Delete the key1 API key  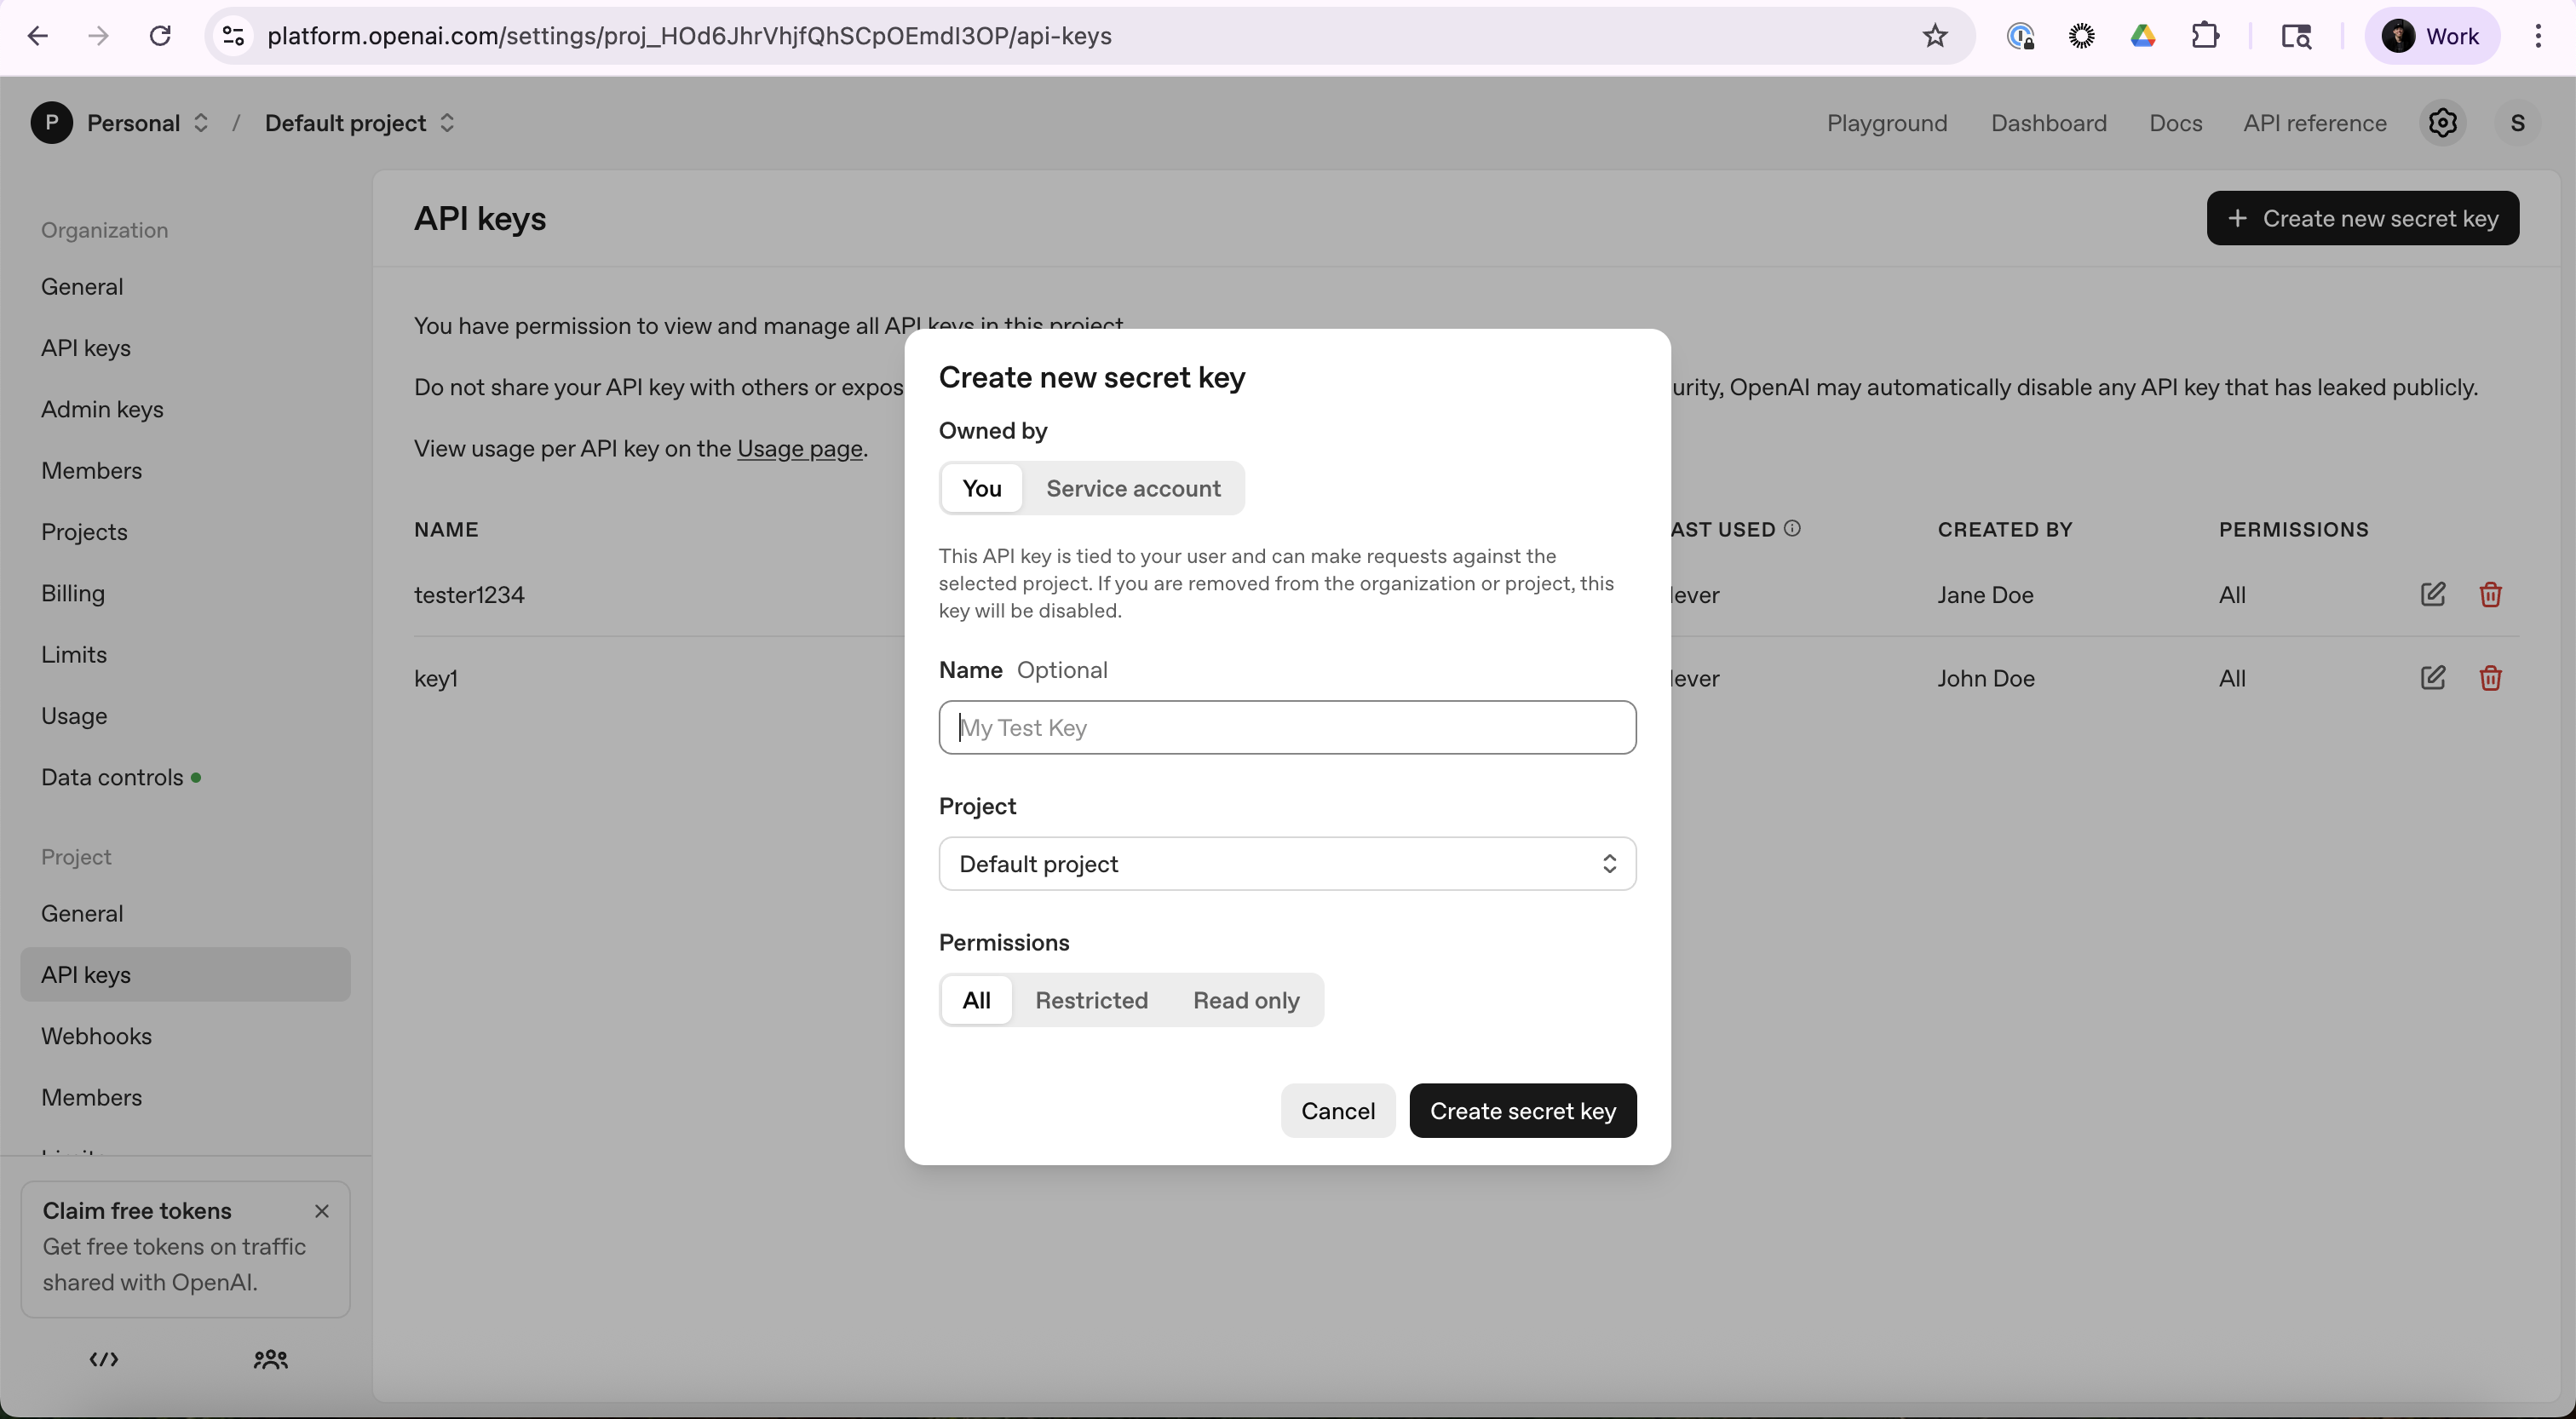pyautogui.click(x=2490, y=678)
